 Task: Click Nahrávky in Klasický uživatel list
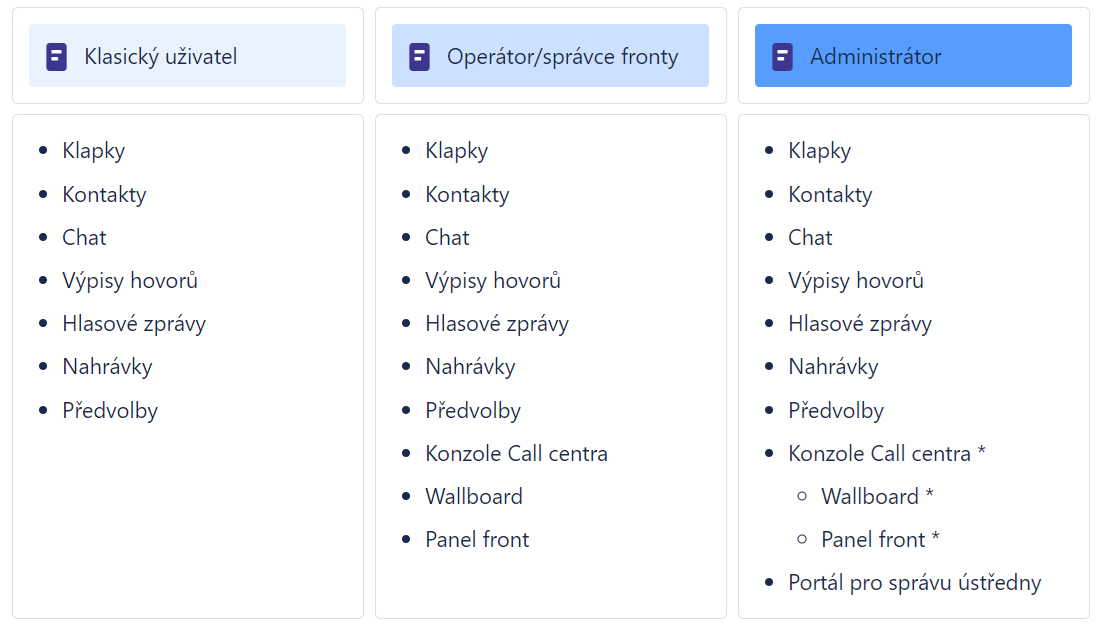pyautogui.click(x=107, y=367)
